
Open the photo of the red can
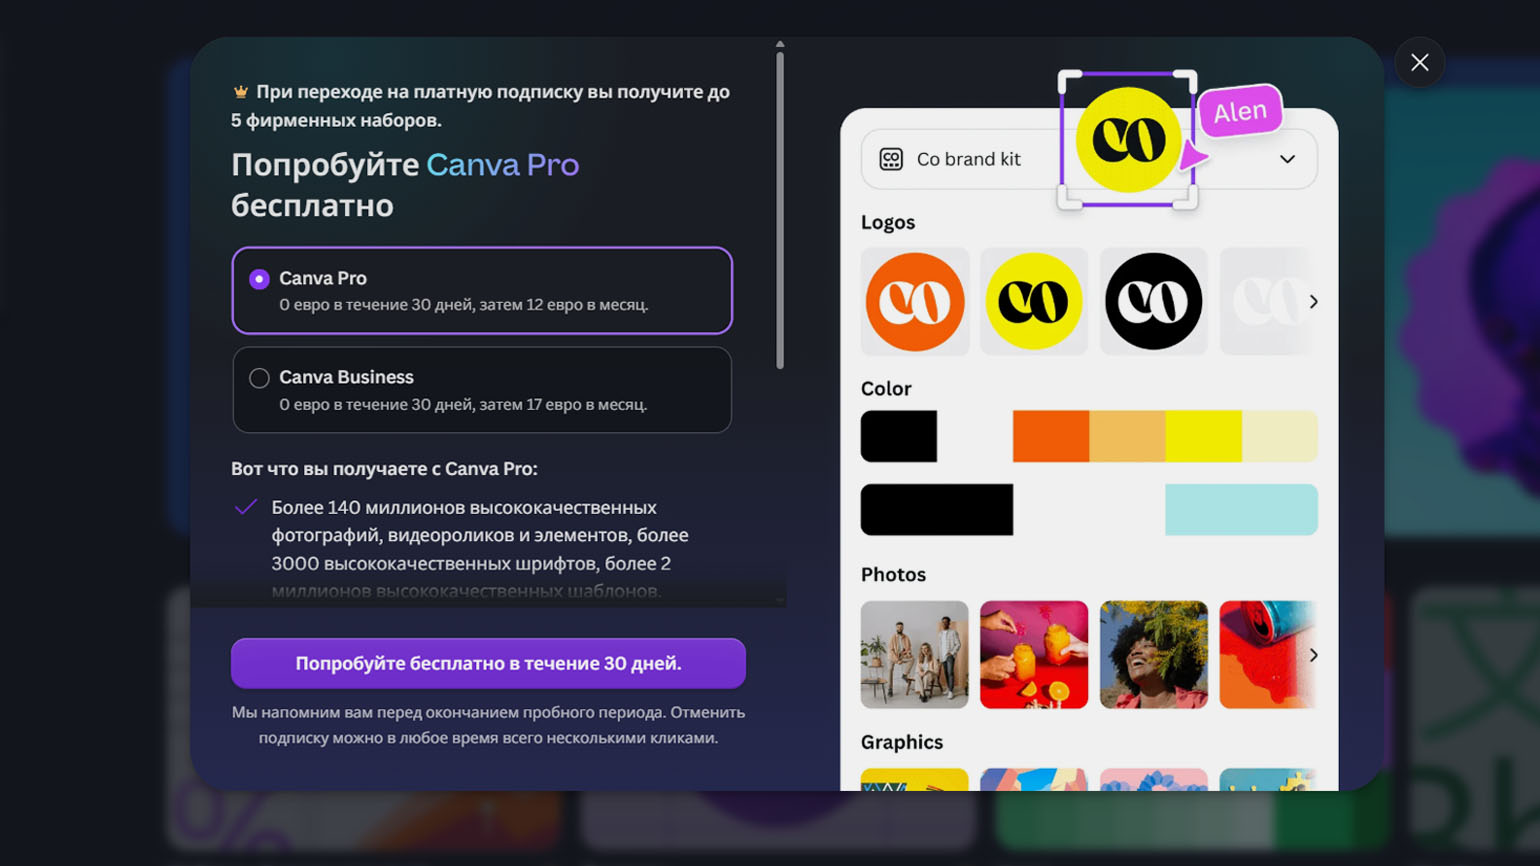point(1266,655)
